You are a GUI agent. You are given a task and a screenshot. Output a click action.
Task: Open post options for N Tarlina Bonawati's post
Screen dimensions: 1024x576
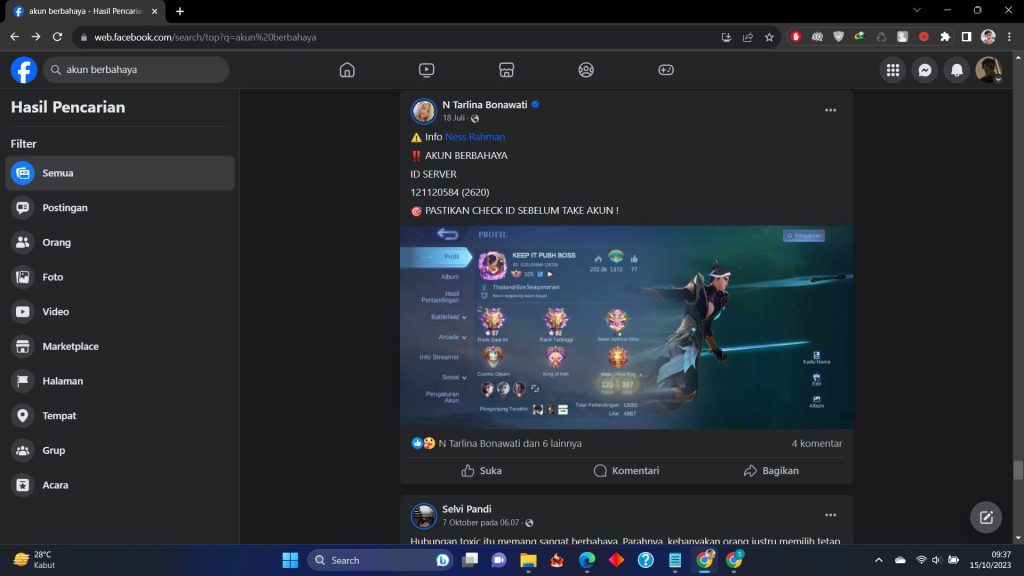(x=830, y=110)
